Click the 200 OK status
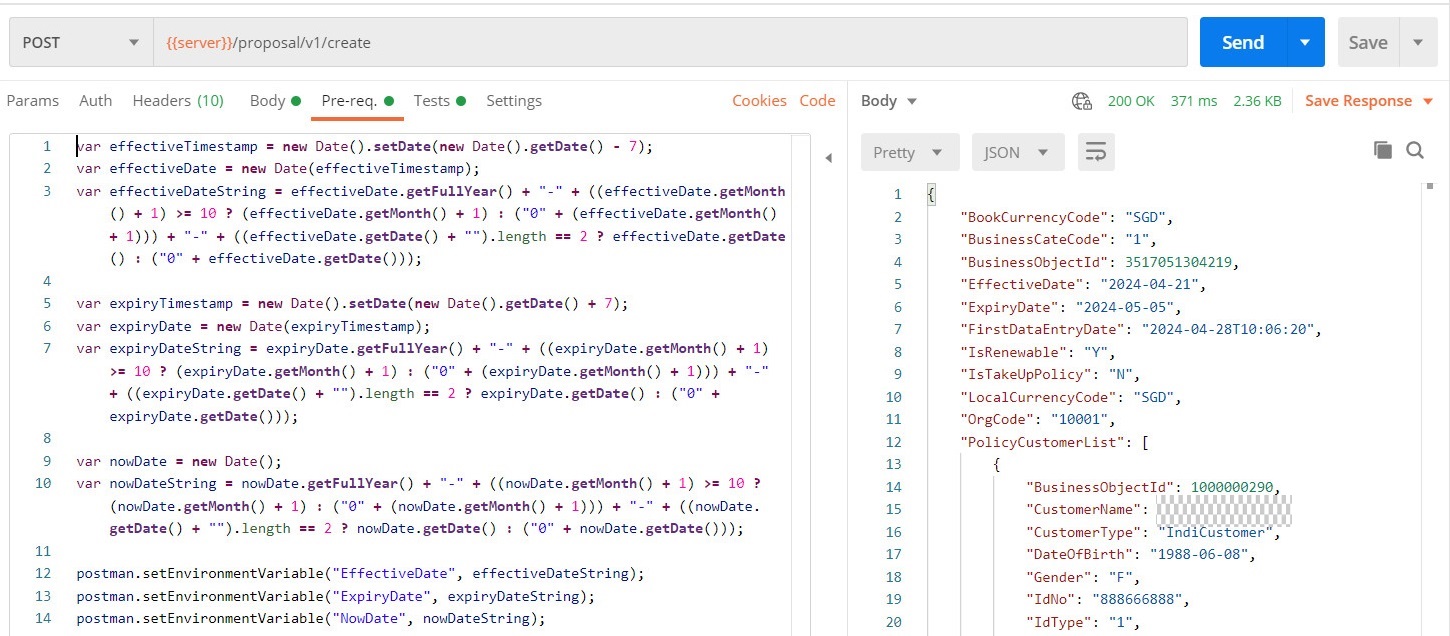 click(1131, 101)
